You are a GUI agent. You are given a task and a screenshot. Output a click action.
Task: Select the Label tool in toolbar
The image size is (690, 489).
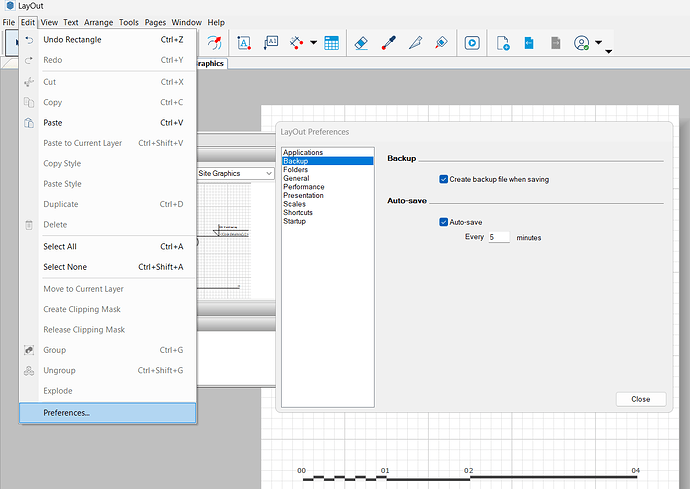pos(271,43)
